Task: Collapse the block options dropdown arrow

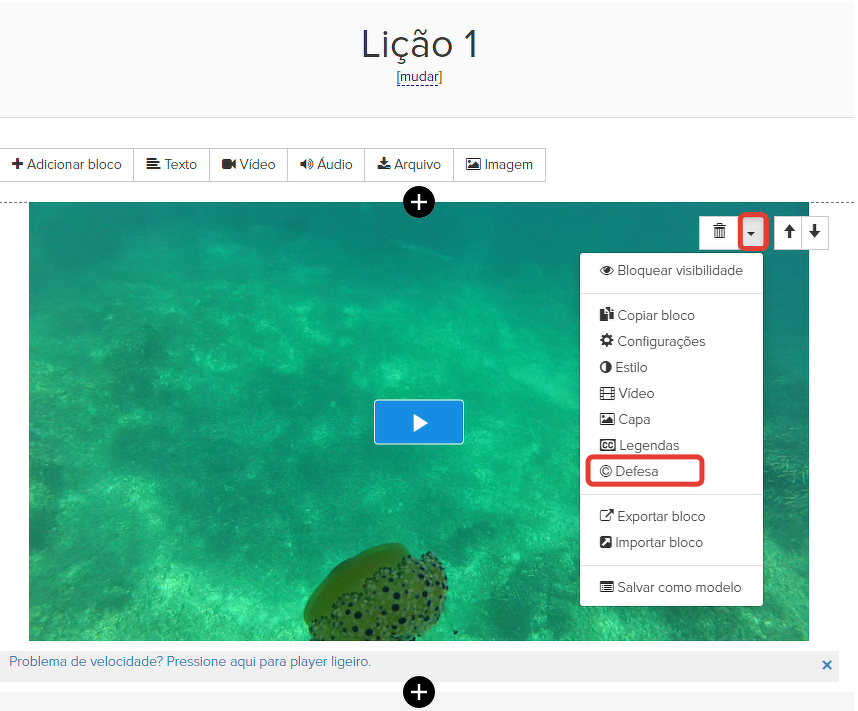Action: pos(753,233)
